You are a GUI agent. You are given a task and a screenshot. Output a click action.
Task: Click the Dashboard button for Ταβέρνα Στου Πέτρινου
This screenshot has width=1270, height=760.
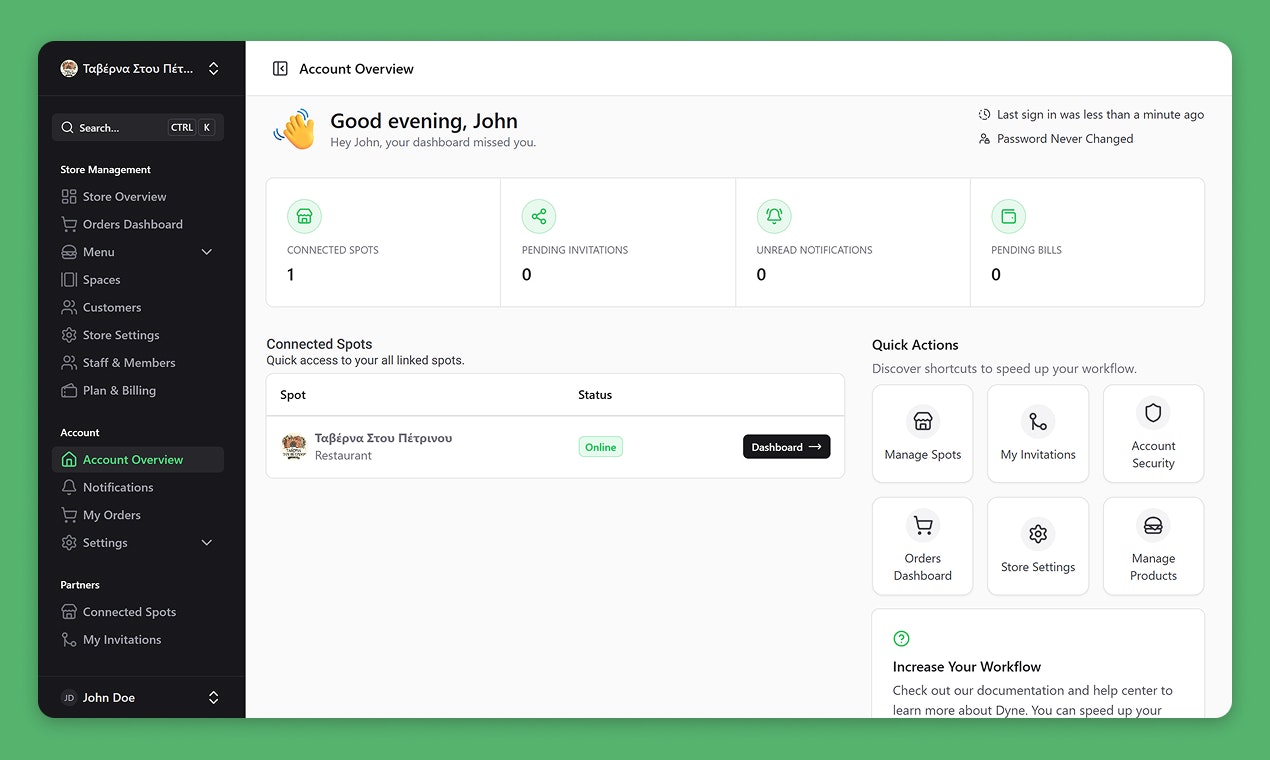(786, 446)
